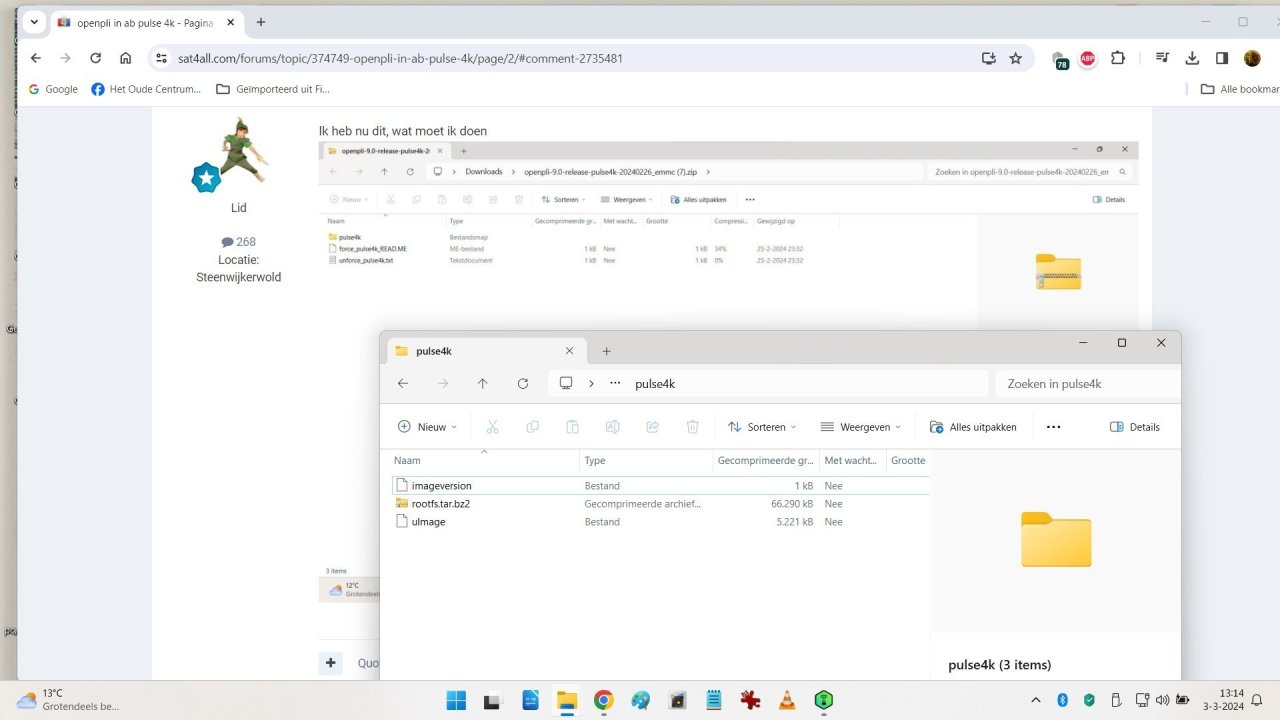Image resolution: width=1280 pixels, height=720 pixels.
Task: Open Het Oude Centrum bookmark
Action: tap(146, 89)
